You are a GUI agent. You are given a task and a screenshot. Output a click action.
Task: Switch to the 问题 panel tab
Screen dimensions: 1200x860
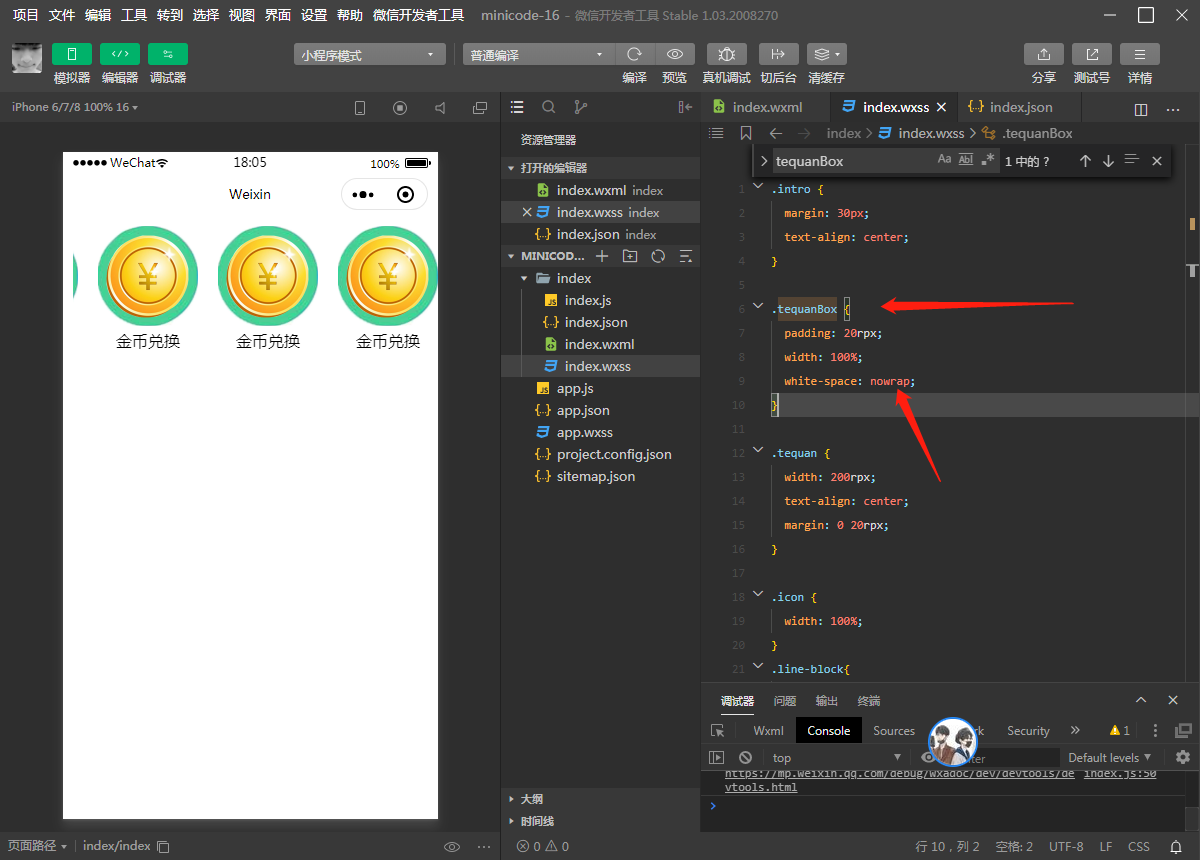click(x=785, y=701)
